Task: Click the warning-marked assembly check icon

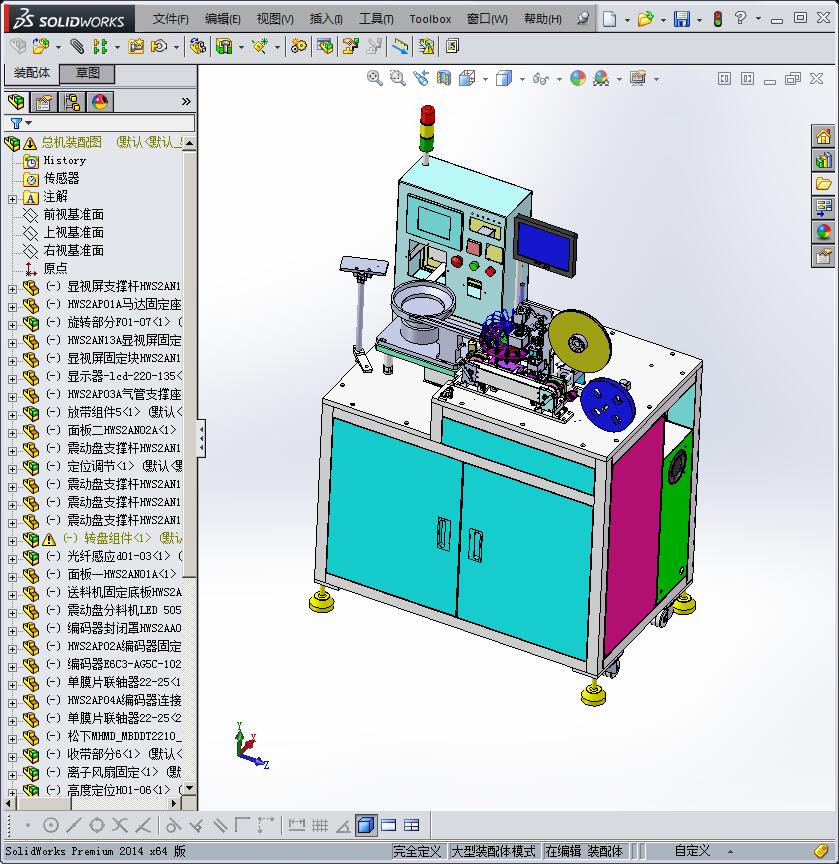Action: [426, 46]
